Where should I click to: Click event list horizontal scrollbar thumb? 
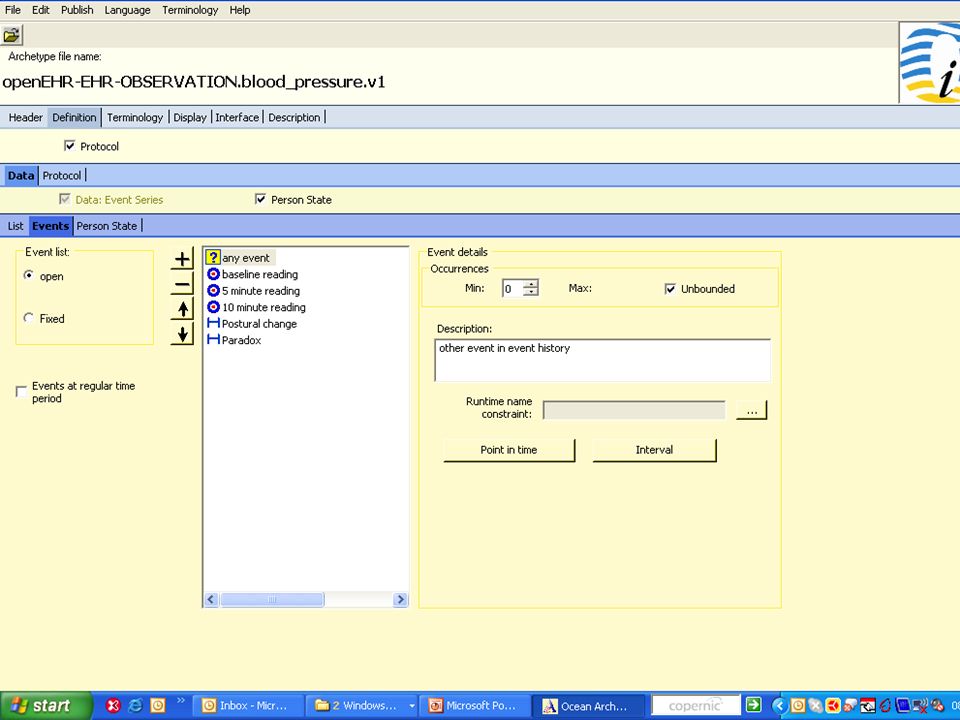pyautogui.click(x=272, y=599)
